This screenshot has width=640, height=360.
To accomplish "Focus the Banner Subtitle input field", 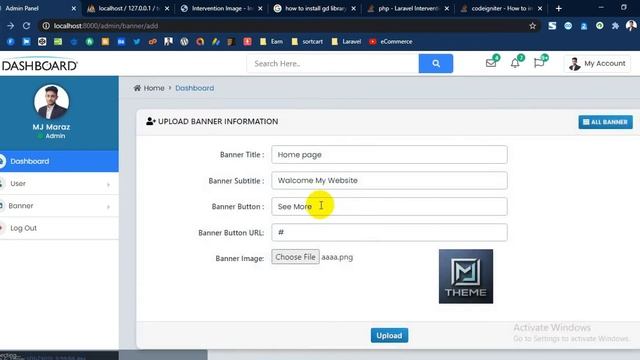I will (x=389, y=180).
